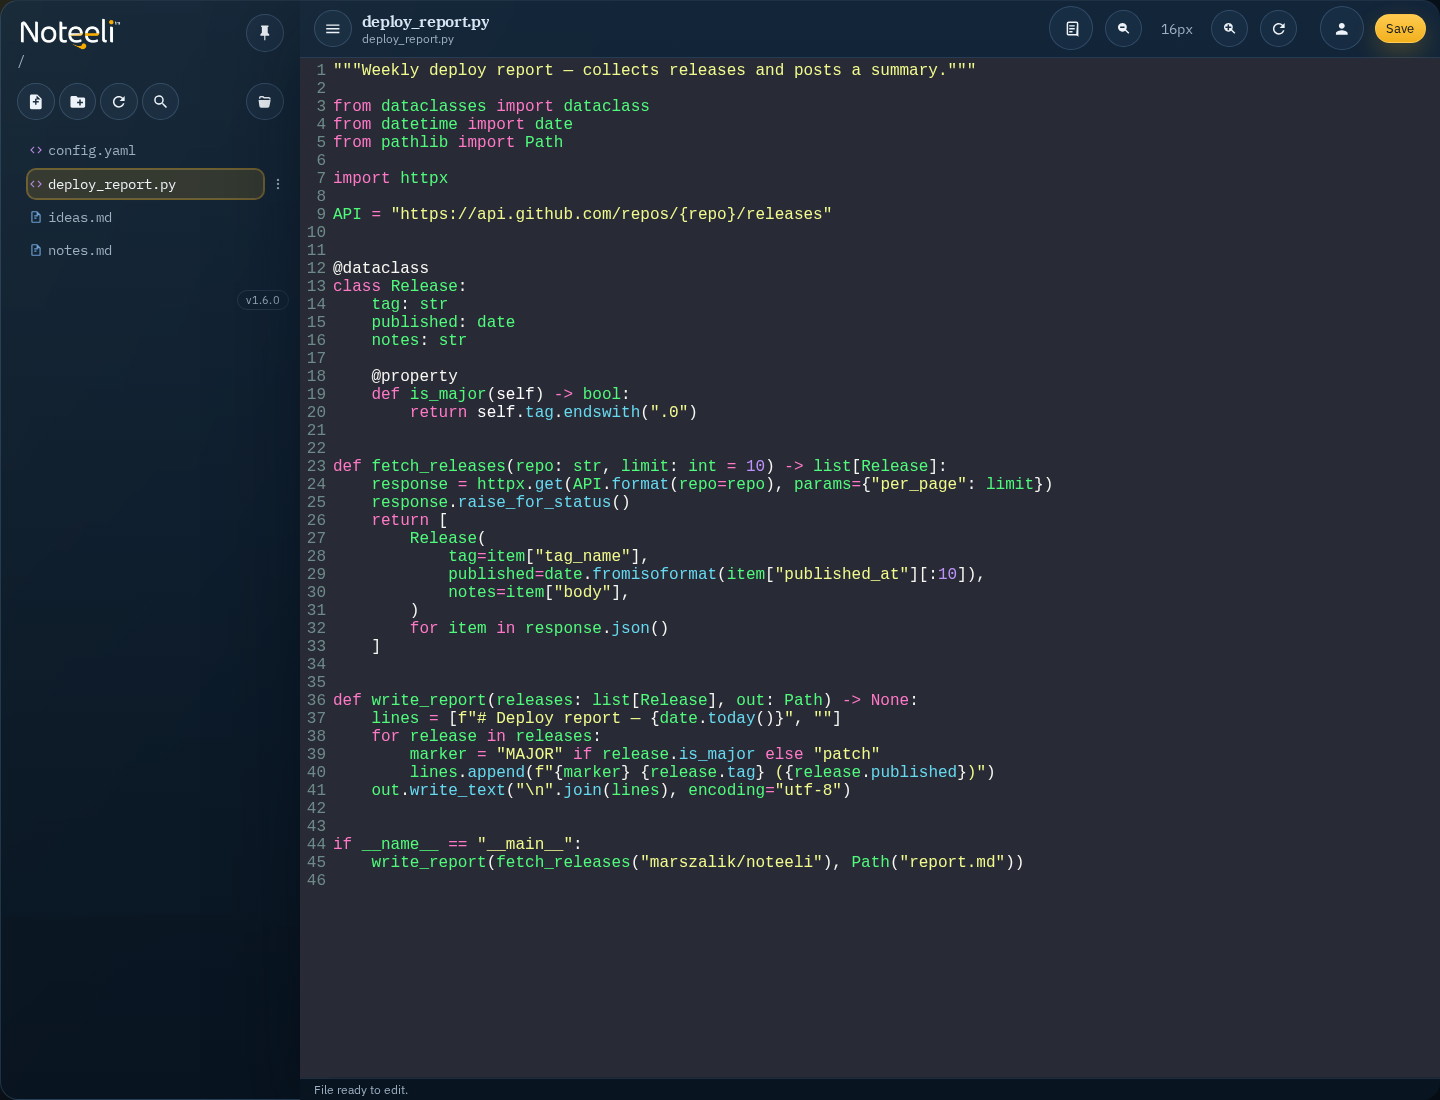The height and width of the screenshot is (1100, 1440).
Task: Zoom in the editor font size
Action: 1230,29
